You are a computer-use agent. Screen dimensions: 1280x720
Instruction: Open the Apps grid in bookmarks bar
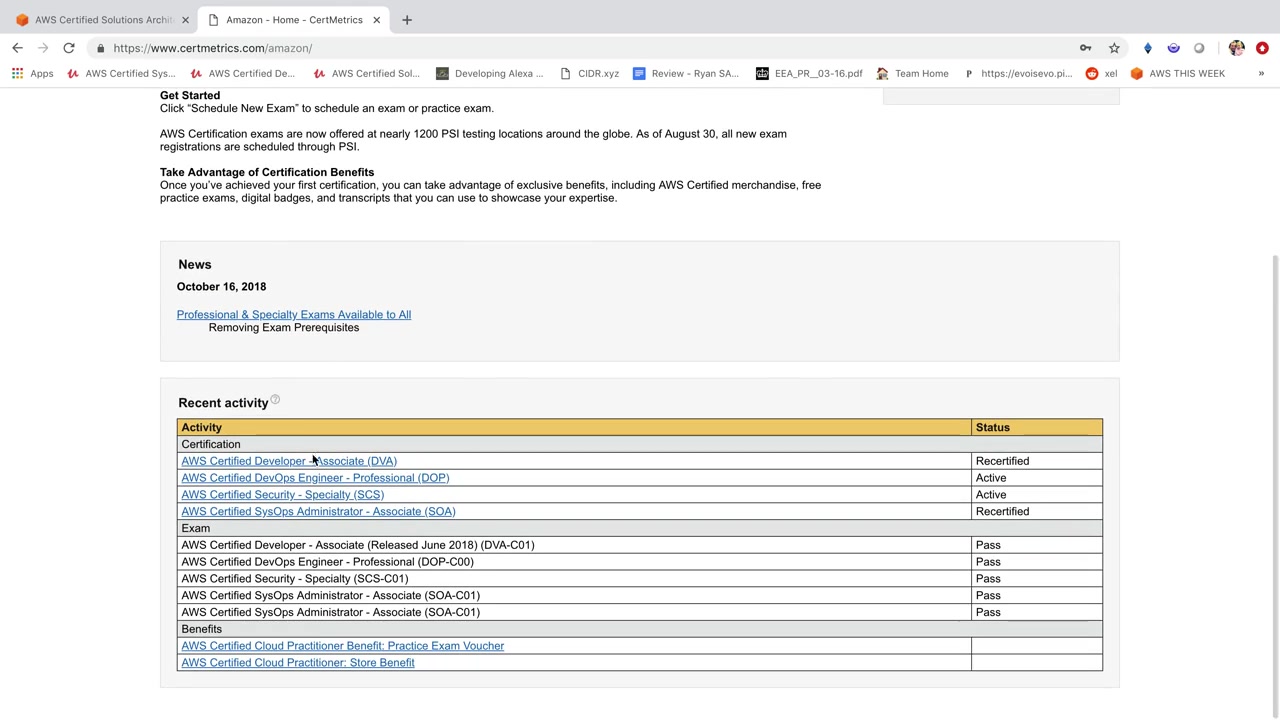point(32,73)
